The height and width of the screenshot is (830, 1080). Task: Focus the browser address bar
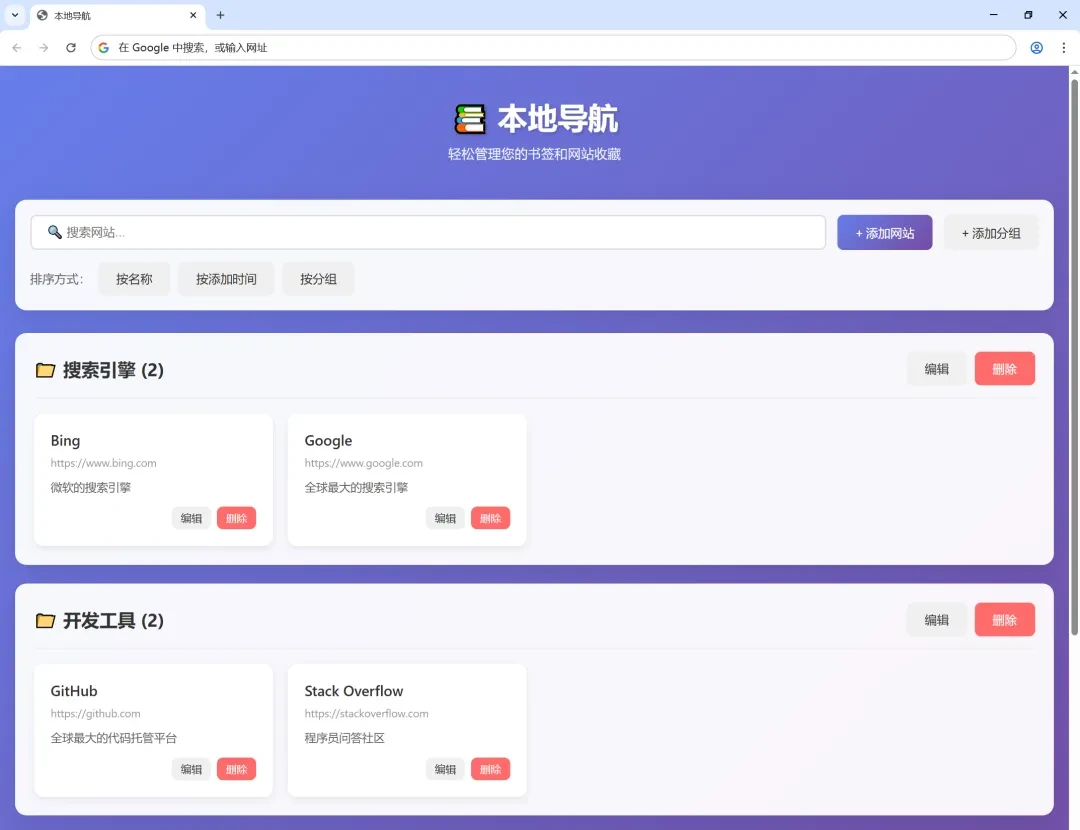tap(553, 48)
